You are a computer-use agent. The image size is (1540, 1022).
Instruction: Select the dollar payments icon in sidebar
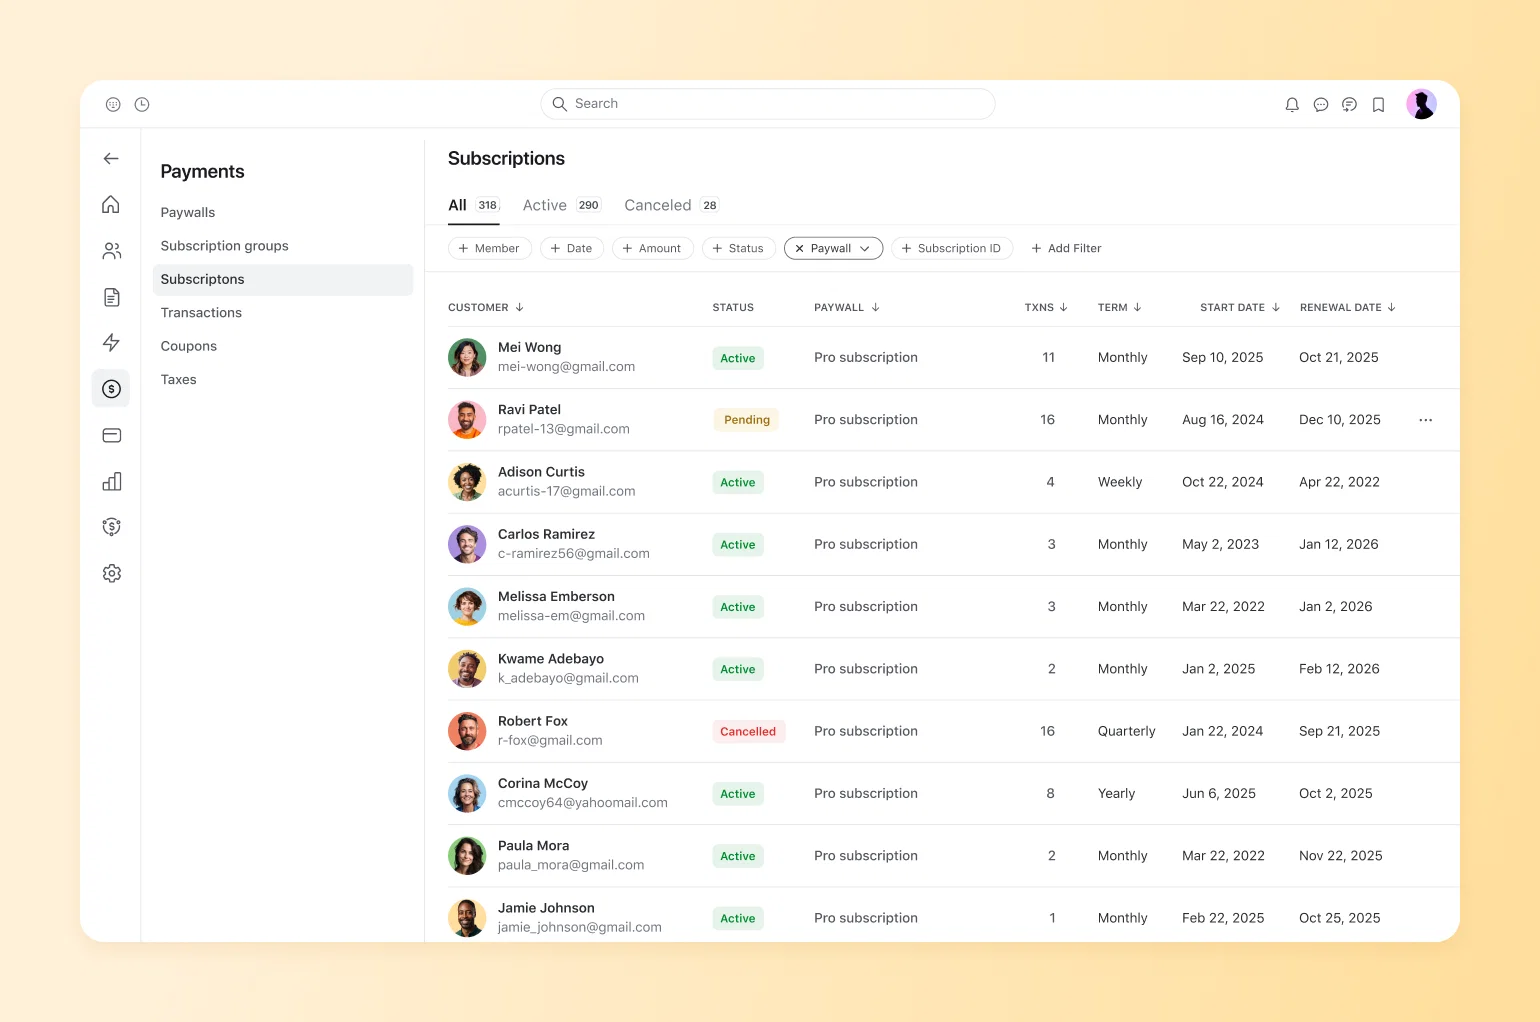111,389
